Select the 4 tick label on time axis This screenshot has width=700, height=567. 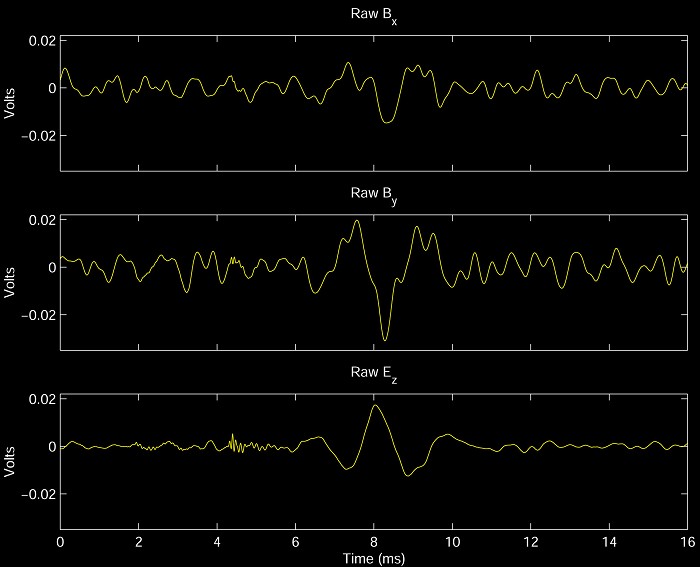pyautogui.click(x=217, y=541)
